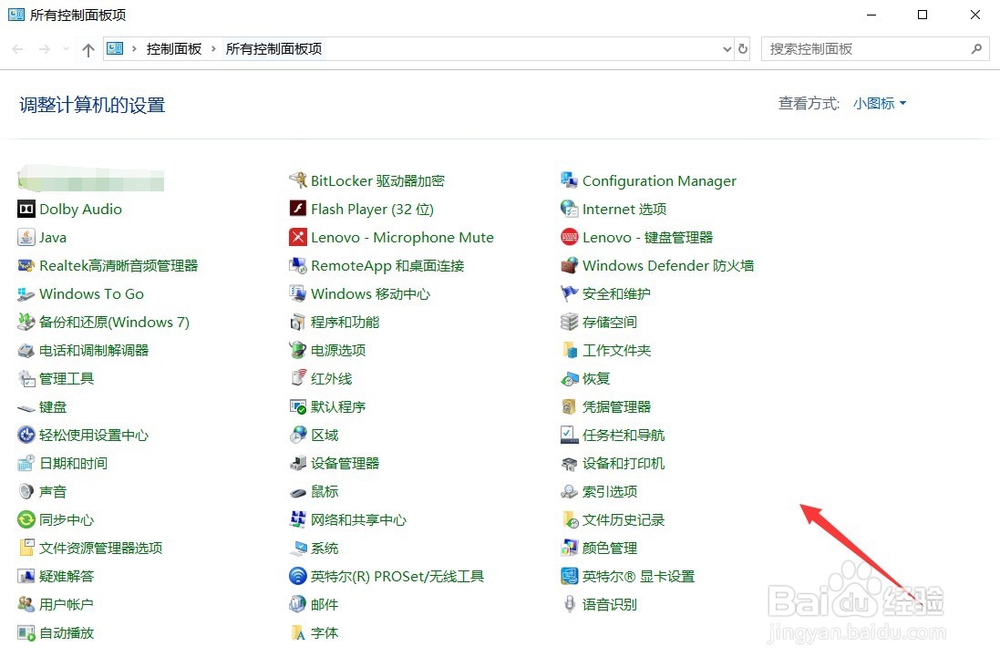
Task: Click the Flash Player icon
Action: click(298, 209)
